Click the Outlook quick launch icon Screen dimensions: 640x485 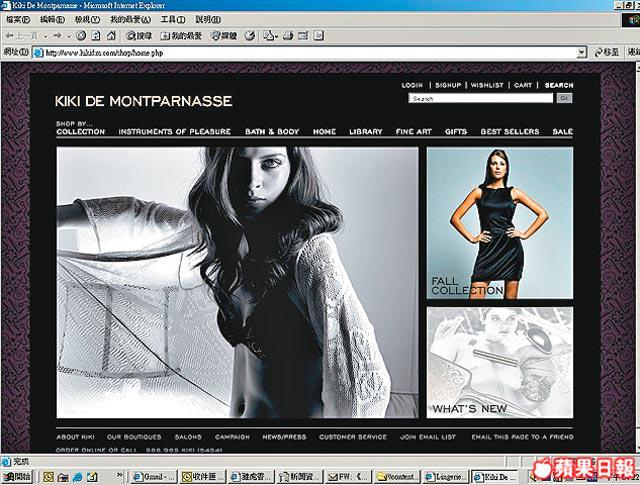coord(49,476)
